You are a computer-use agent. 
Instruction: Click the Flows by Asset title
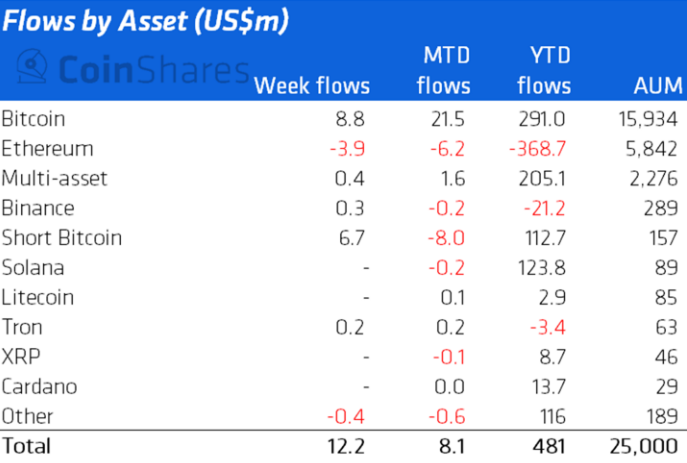tap(146, 22)
